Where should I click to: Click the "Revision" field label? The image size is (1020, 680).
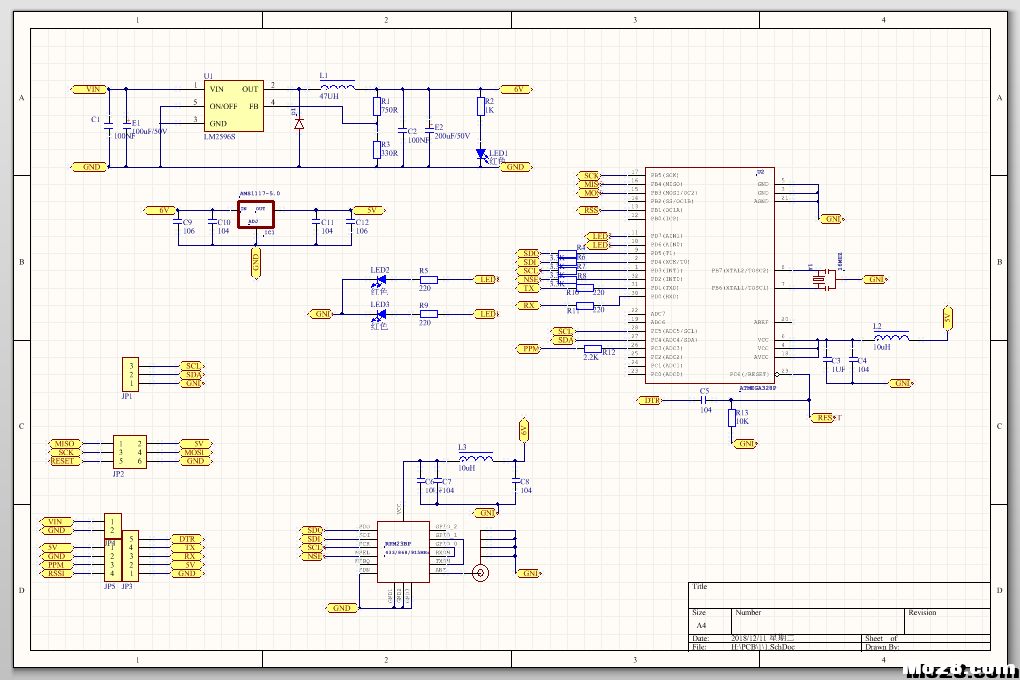[x=922, y=612]
